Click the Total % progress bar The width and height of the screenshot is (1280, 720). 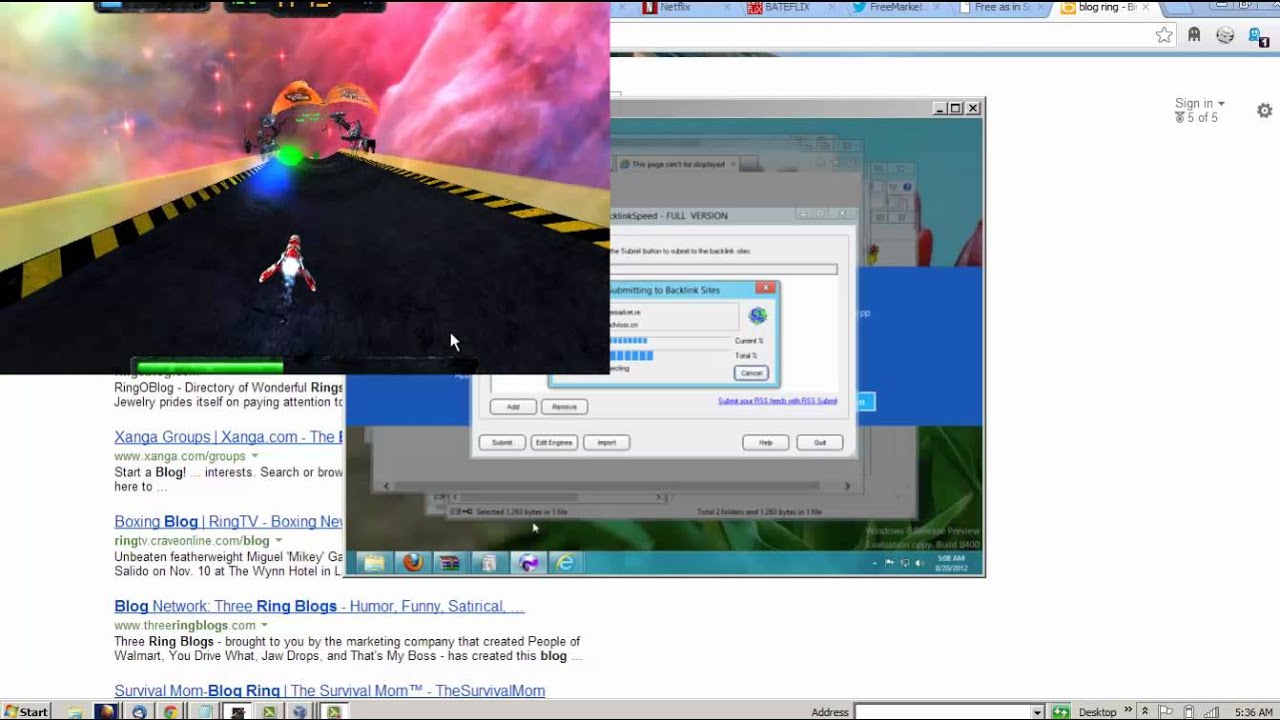pyautogui.click(x=670, y=355)
